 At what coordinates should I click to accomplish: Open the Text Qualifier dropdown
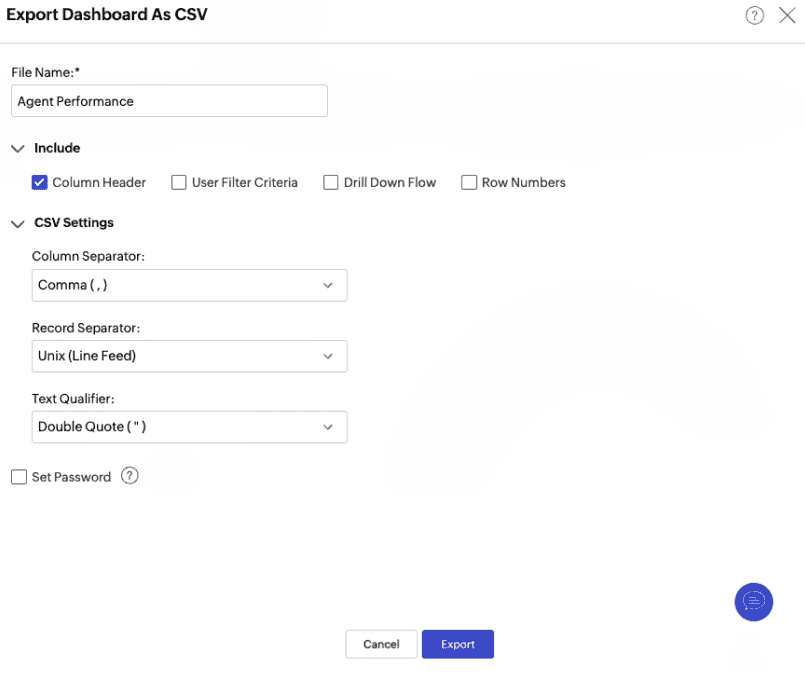[189, 427]
